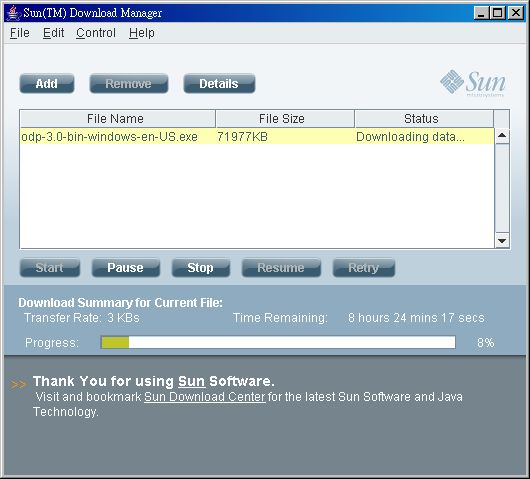Click the Java icon in the title bar
The width and height of the screenshot is (530, 479).
click(x=14, y=13)
